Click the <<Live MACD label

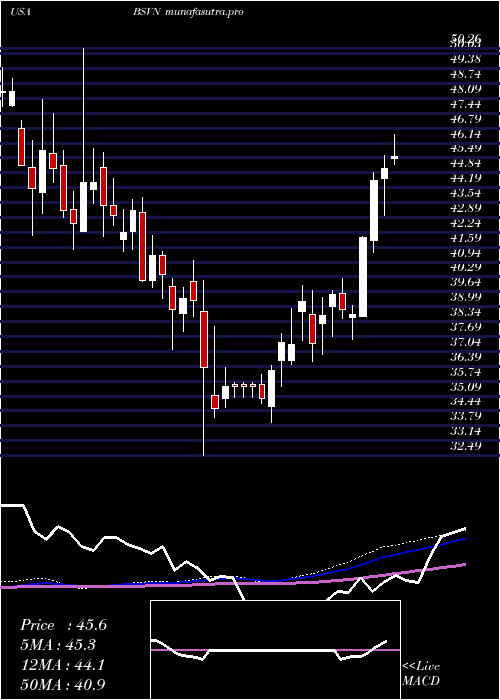tap(421, 674)
